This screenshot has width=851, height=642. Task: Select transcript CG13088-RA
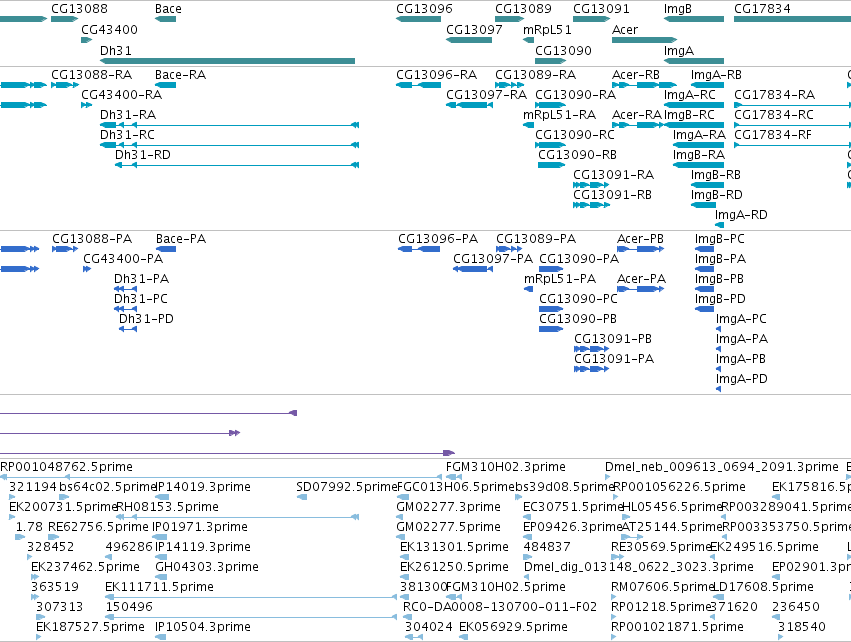click(91, 74)
